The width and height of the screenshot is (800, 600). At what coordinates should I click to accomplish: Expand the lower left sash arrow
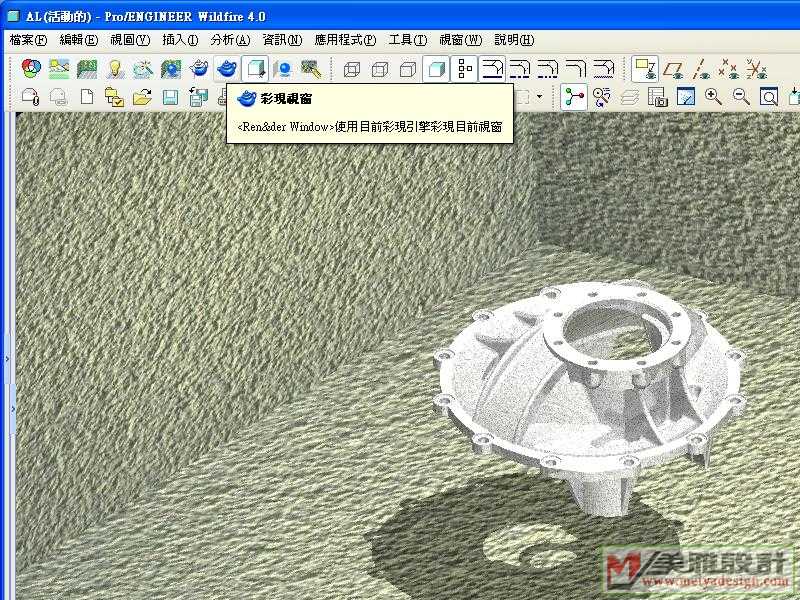point(13,409)
